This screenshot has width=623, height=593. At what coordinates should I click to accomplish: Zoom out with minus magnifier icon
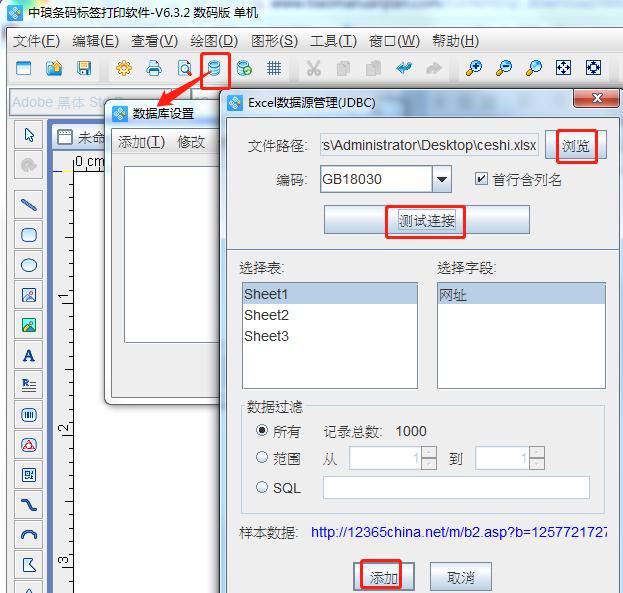[504, 68]
